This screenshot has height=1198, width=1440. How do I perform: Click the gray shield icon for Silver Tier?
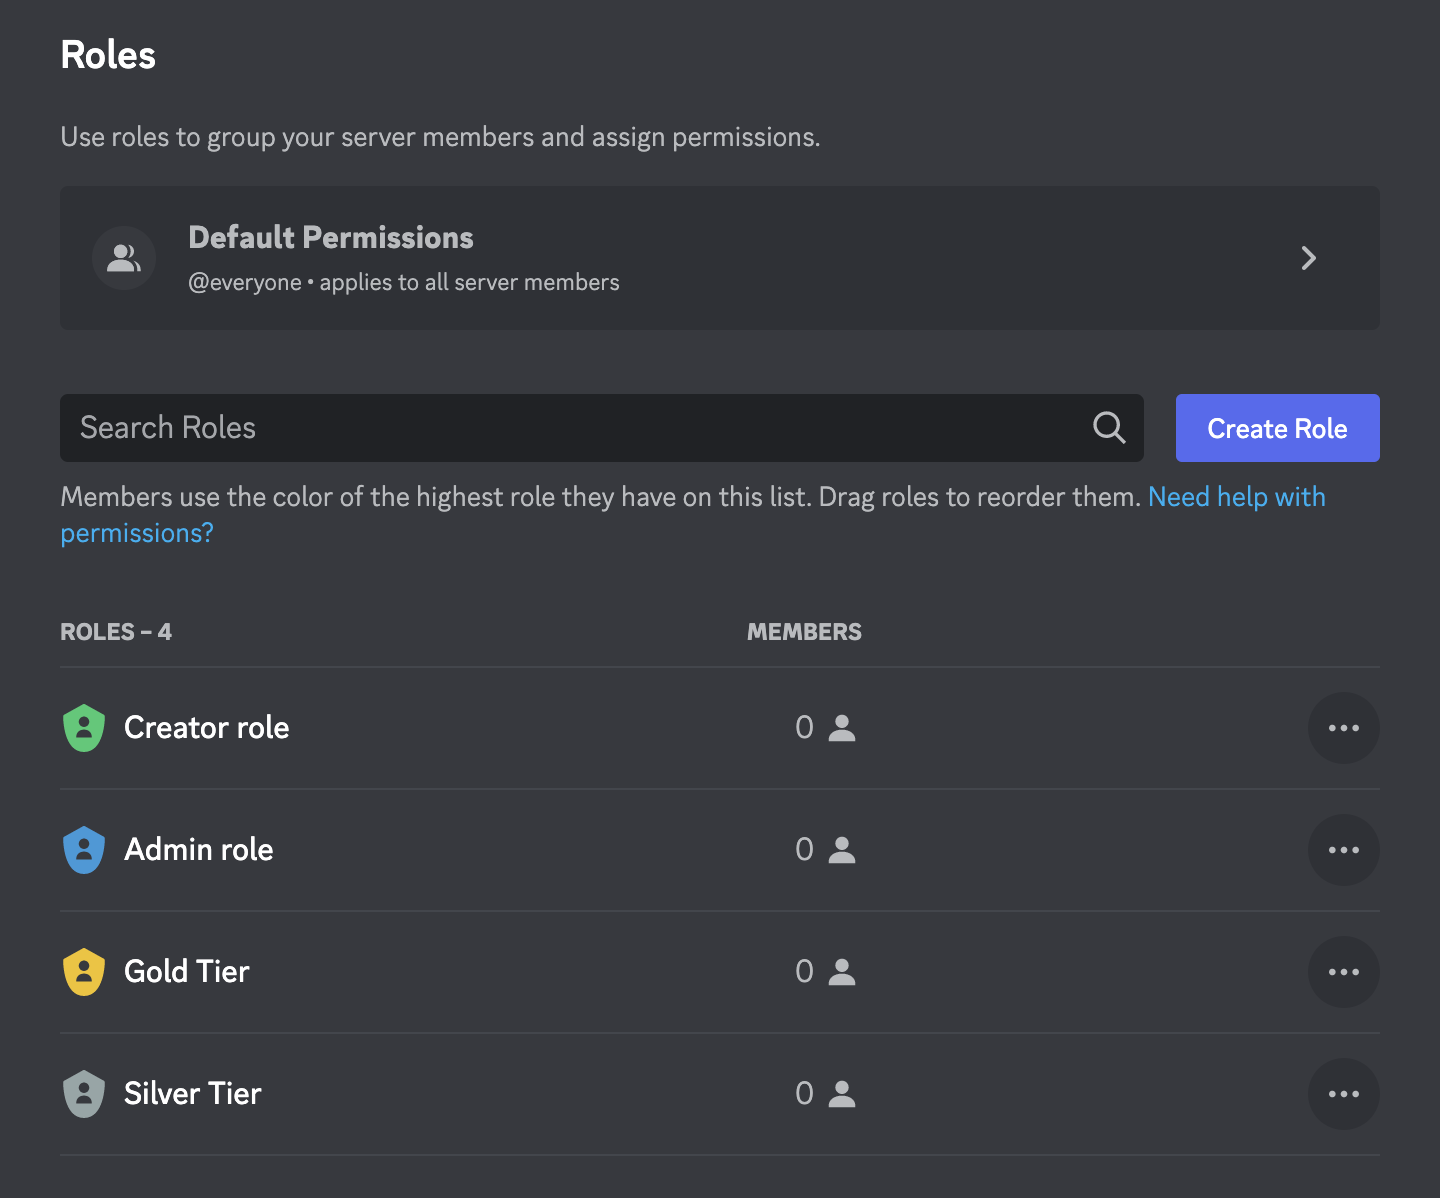pos(84,1094)
